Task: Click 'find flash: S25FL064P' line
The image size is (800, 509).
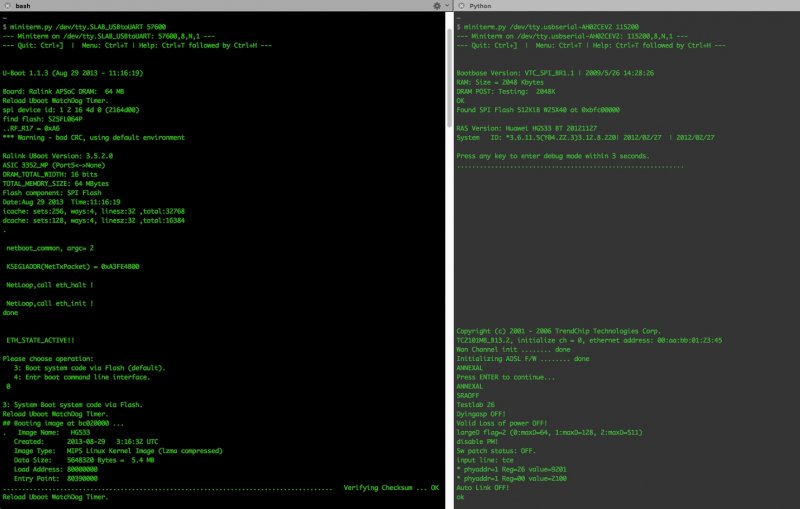Action: (42, 119)
